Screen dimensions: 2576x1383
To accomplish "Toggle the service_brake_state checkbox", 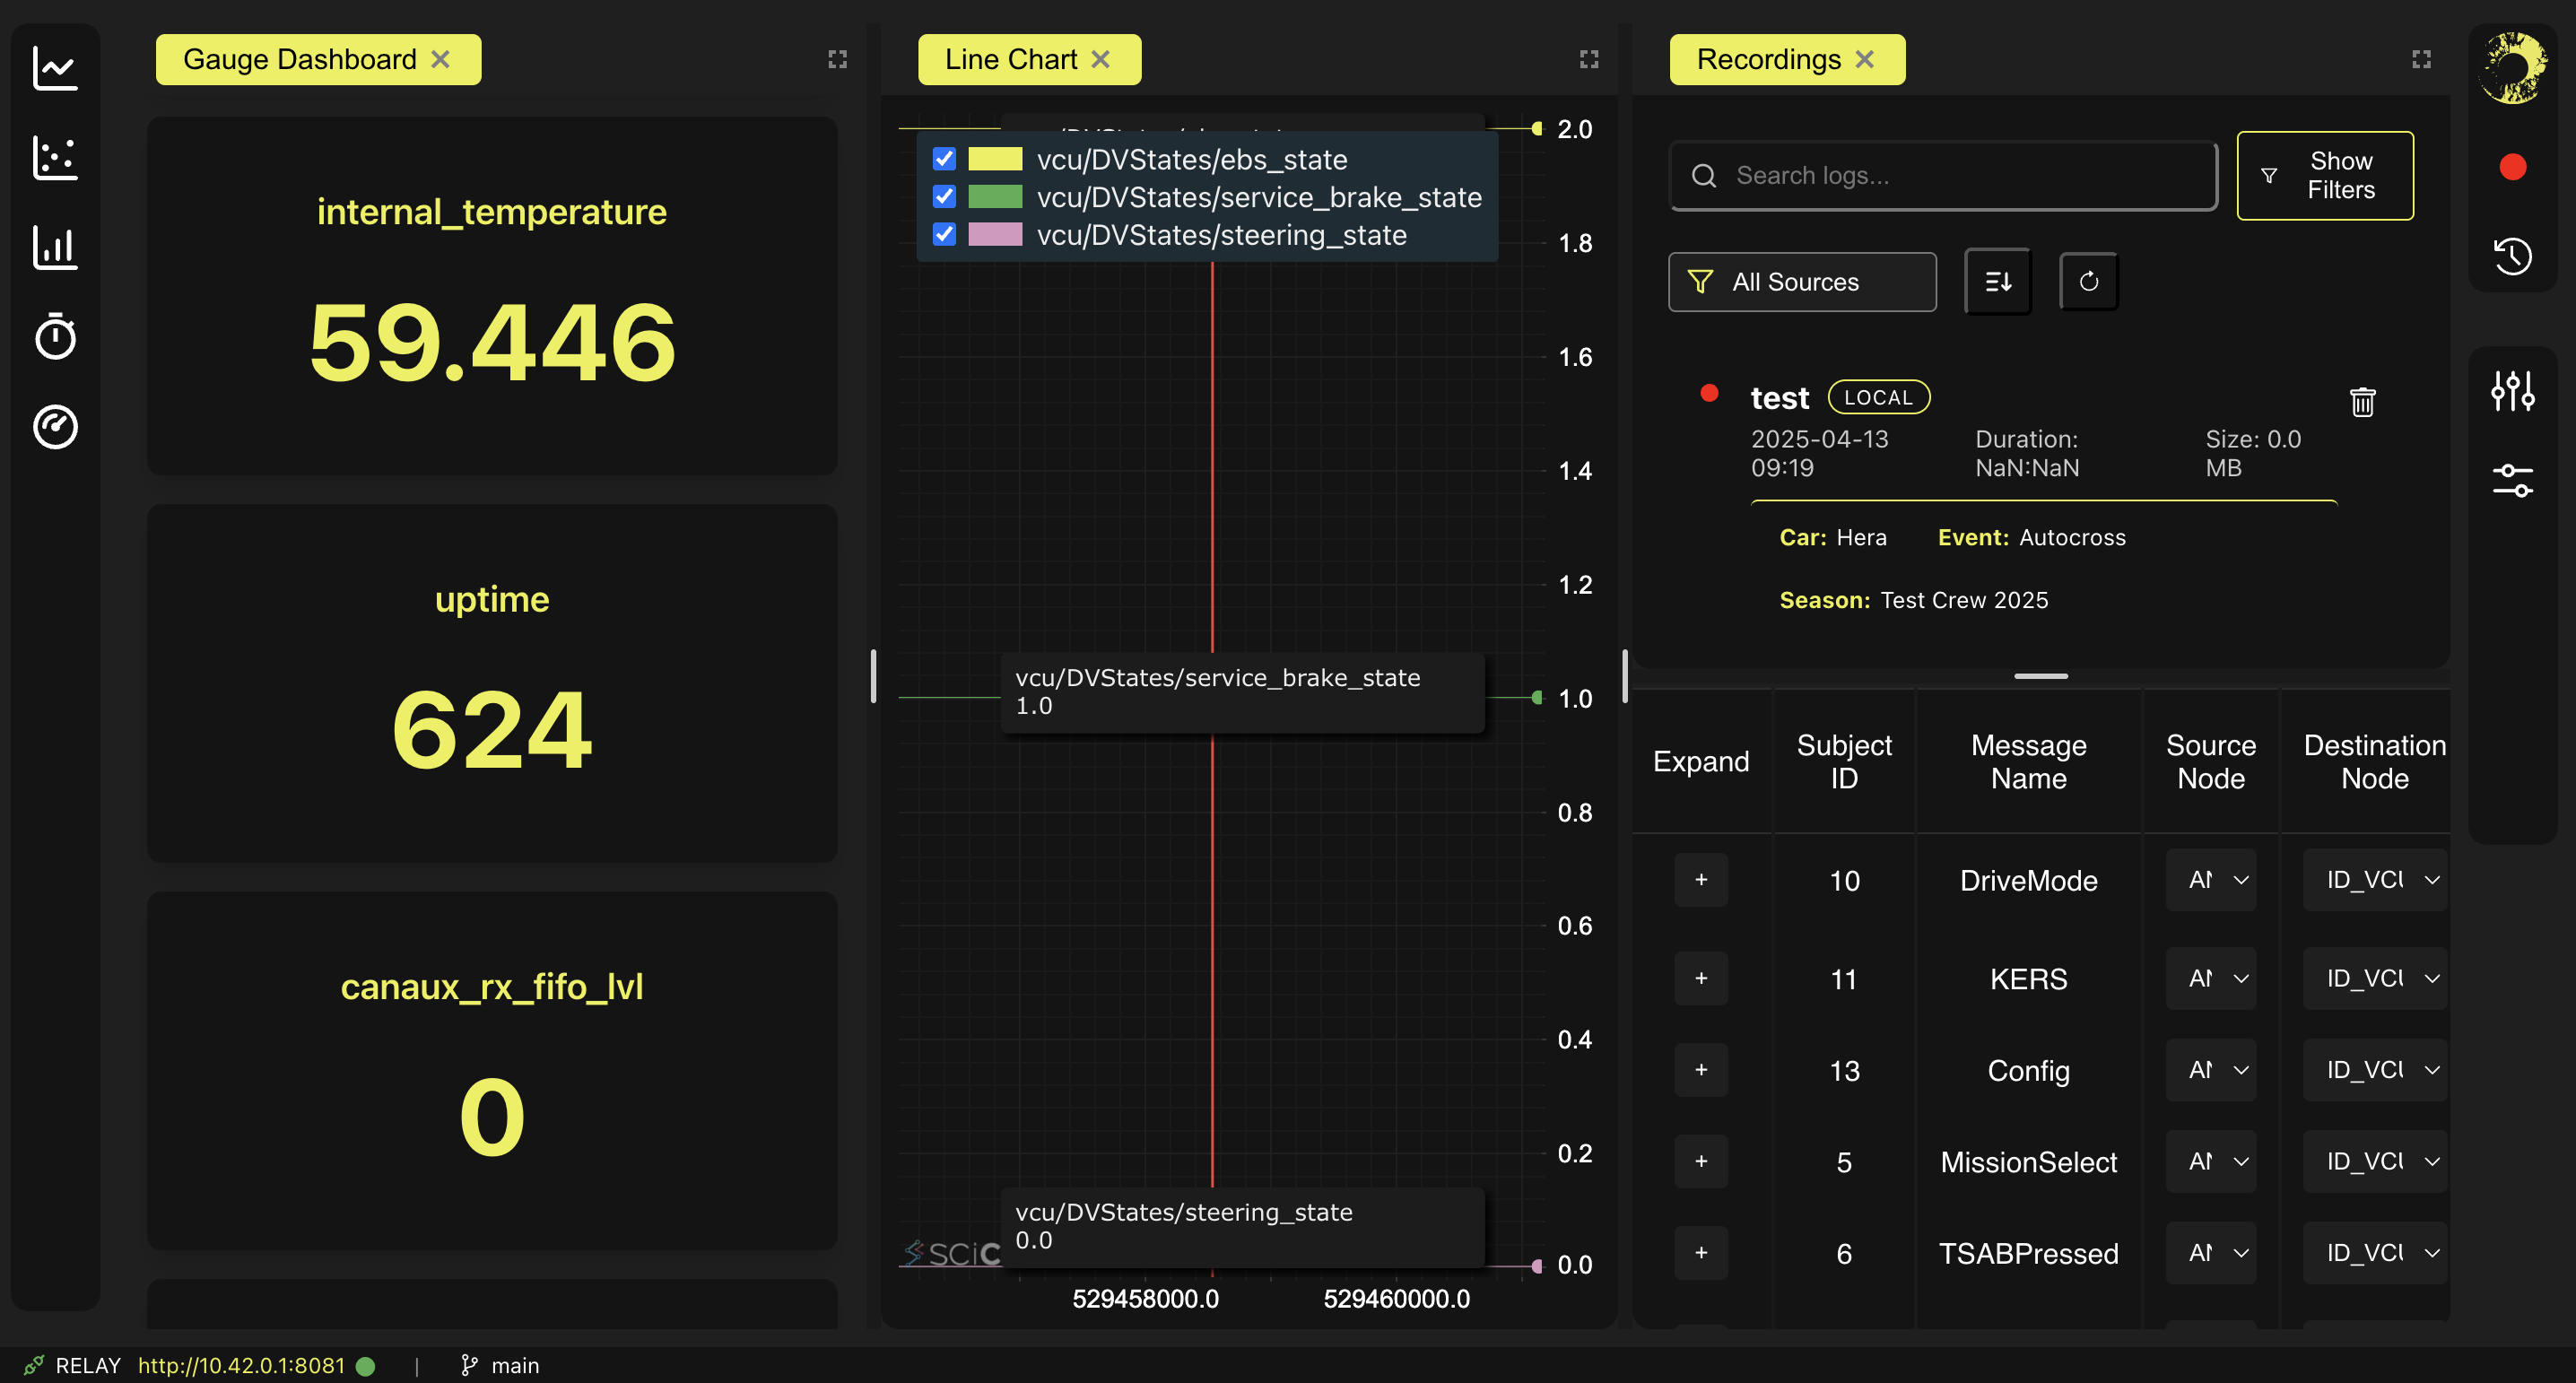I will tap(944, 197).
